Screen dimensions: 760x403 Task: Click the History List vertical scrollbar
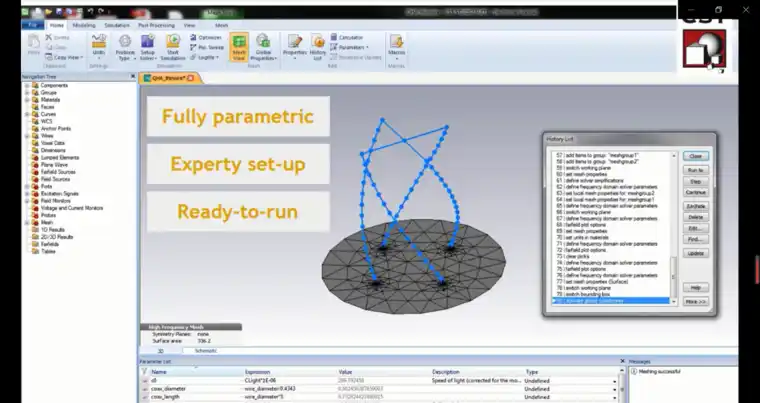674,228
